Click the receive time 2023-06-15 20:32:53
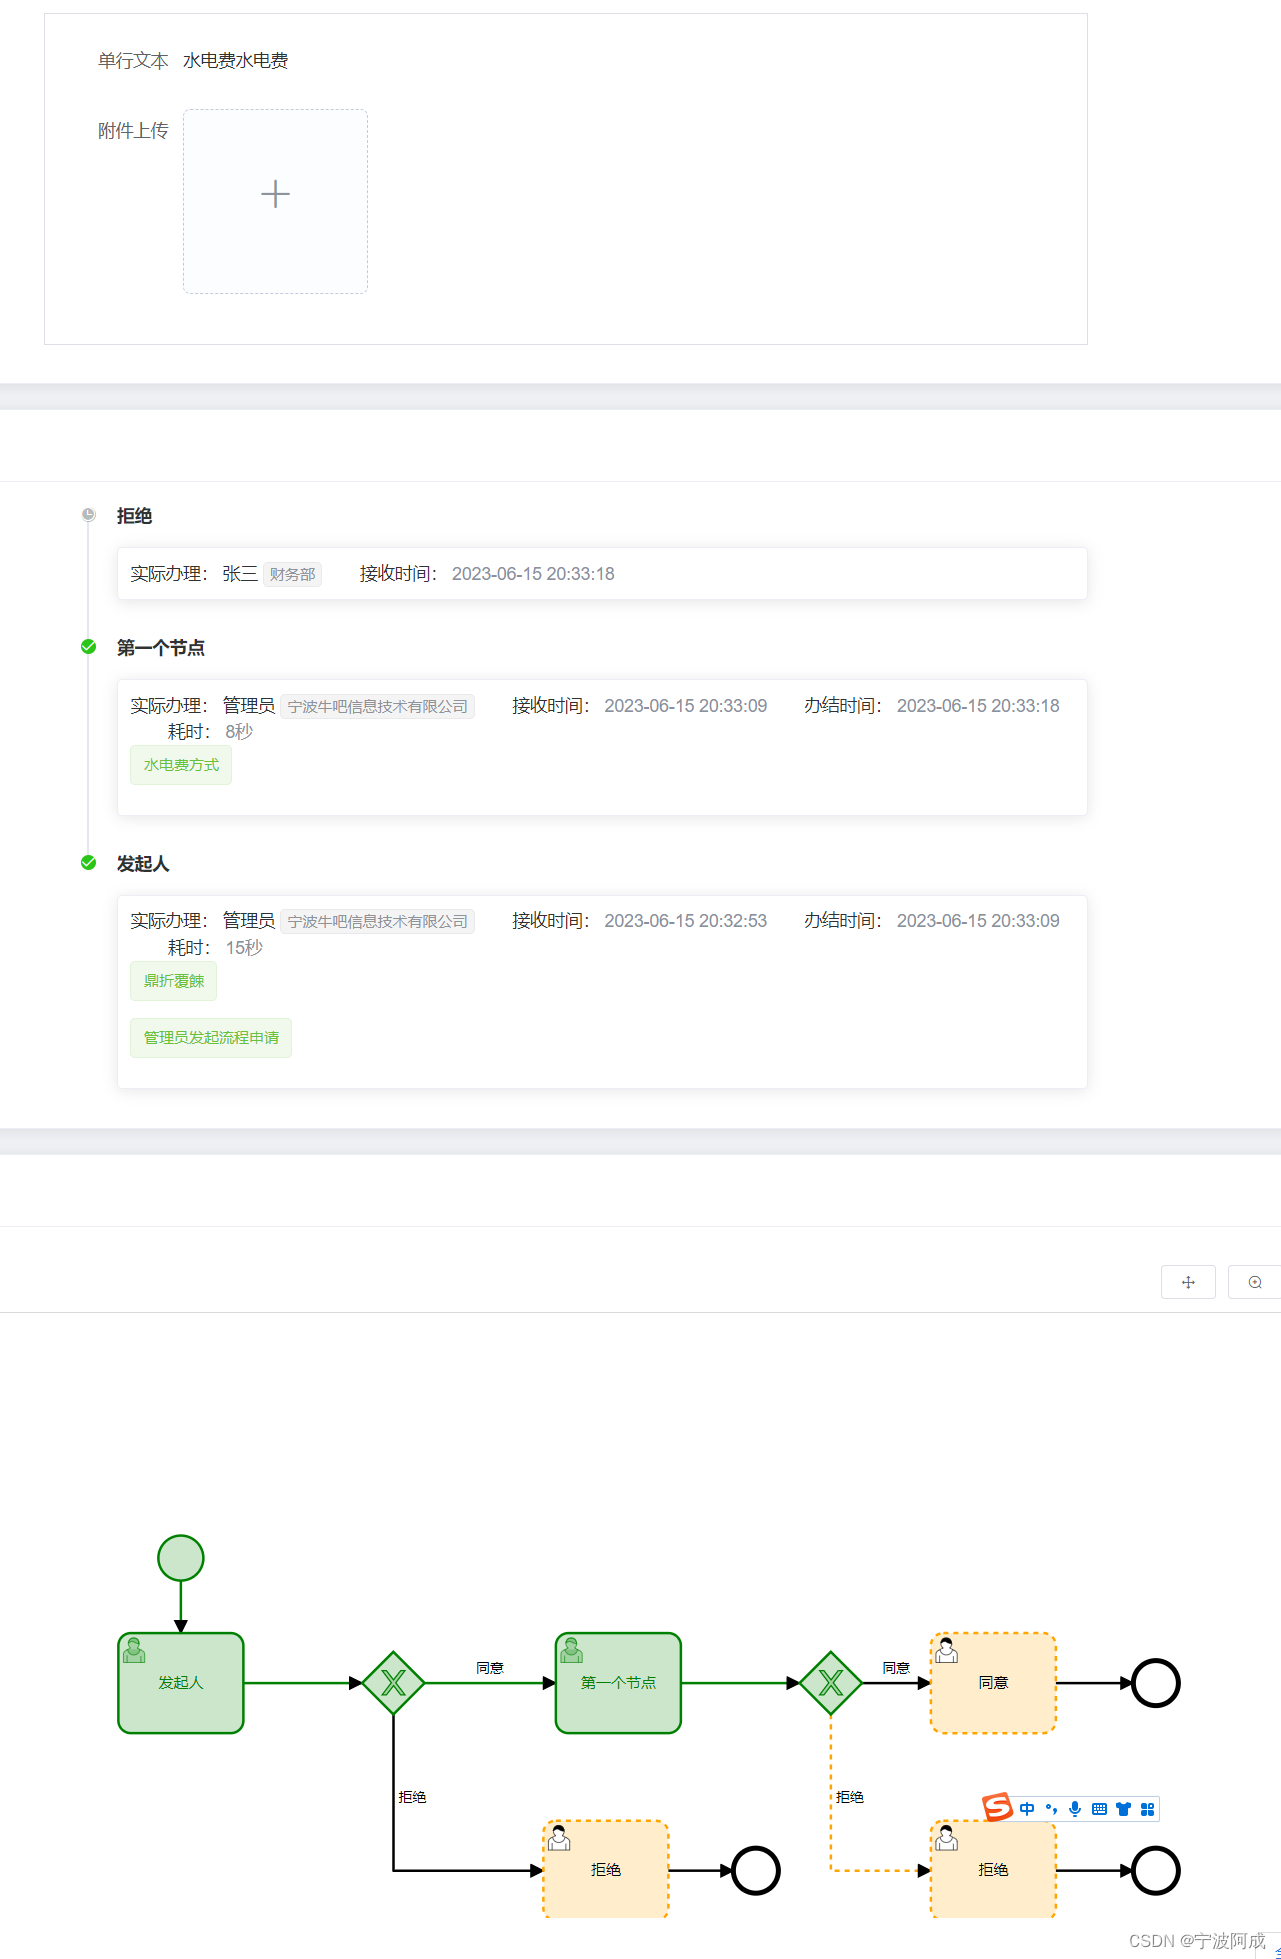1281x1959 pixels. pyautogui.click(x=686, y=921)
